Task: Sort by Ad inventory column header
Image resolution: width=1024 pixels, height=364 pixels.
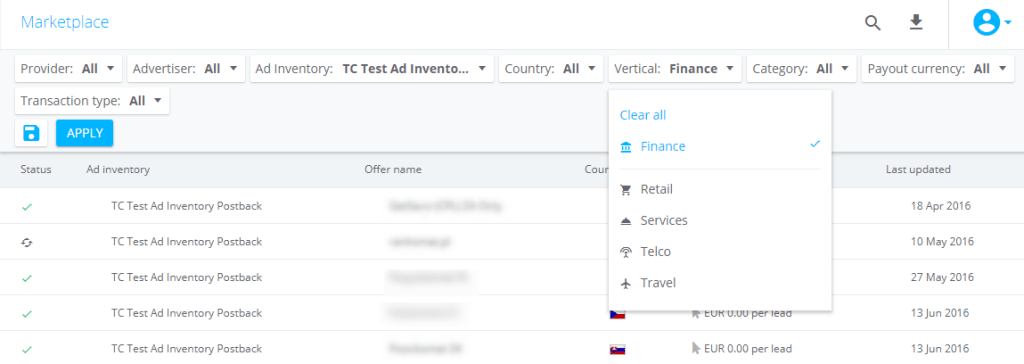Action: (118, 169)
